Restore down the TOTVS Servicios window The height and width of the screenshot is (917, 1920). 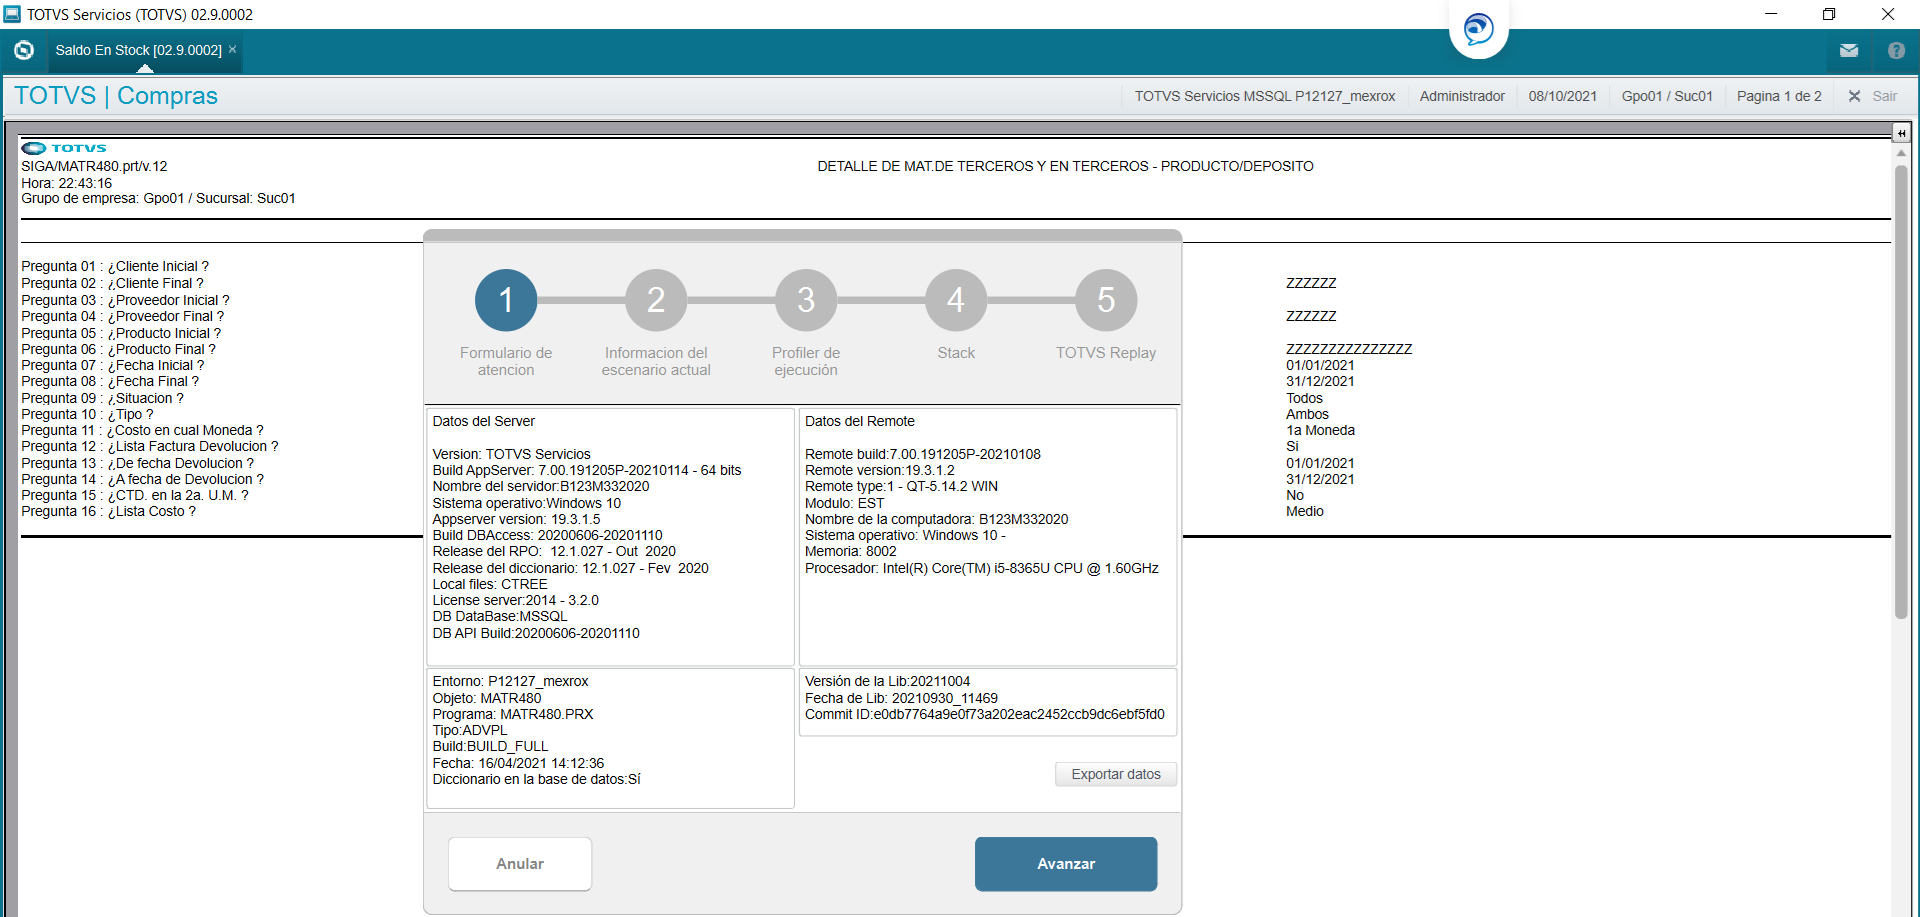tap(1829, 14)
